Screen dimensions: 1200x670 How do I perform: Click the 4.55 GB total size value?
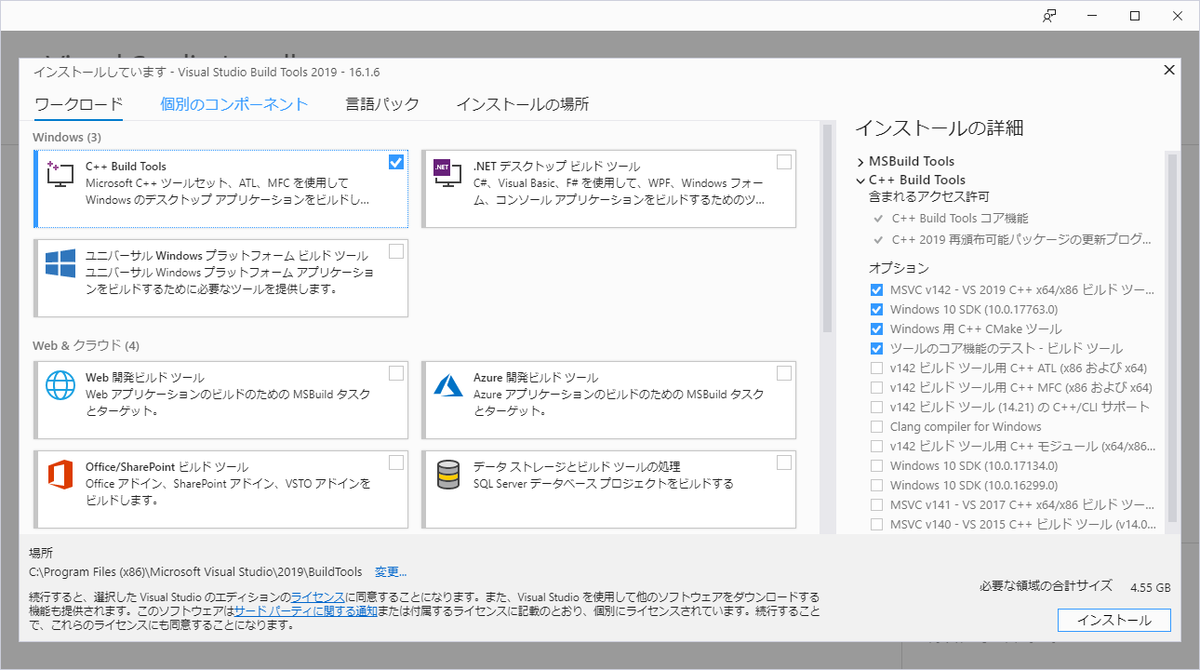pyautogui.click(x=1150, y=587)
